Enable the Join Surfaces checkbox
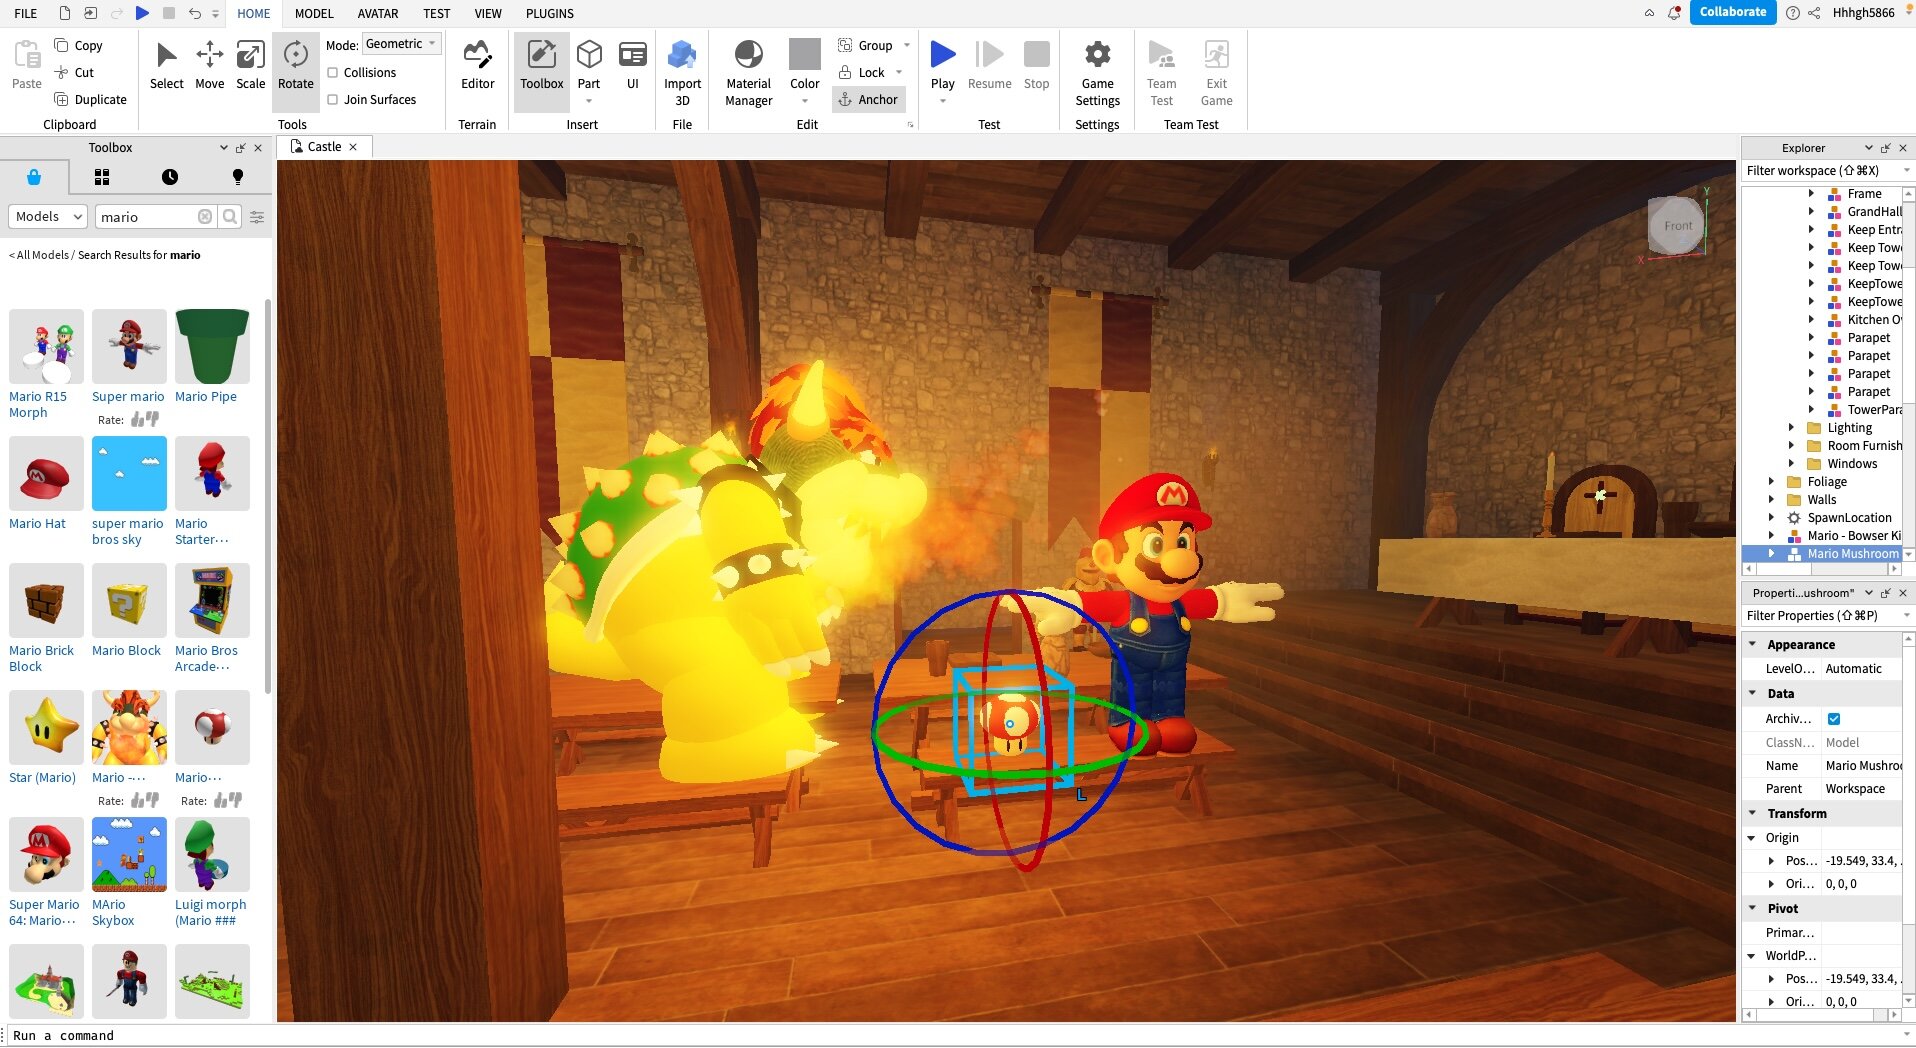Image resolution: width=1916 pixels, height=1048 pixels. coord(333,99)
